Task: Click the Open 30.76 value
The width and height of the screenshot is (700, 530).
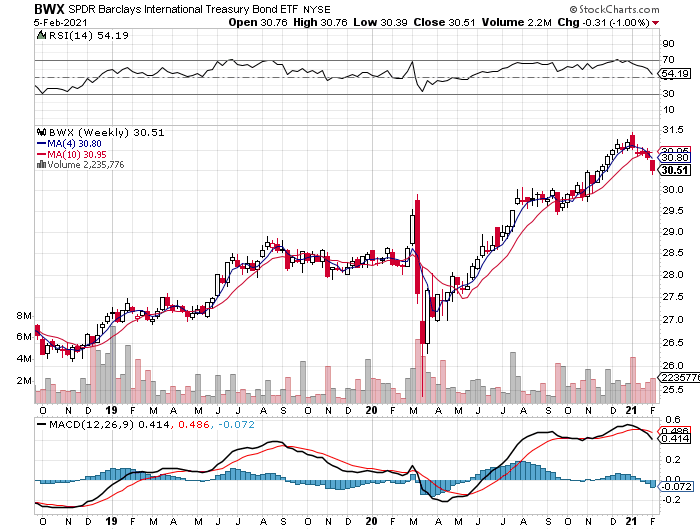Action: click(x=258, y=22)
